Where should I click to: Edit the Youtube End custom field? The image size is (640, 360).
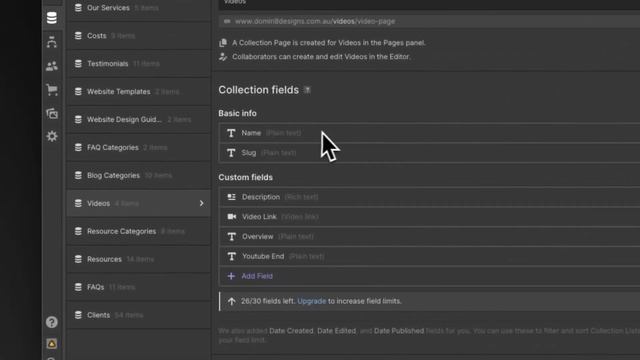tap(429, 256)
